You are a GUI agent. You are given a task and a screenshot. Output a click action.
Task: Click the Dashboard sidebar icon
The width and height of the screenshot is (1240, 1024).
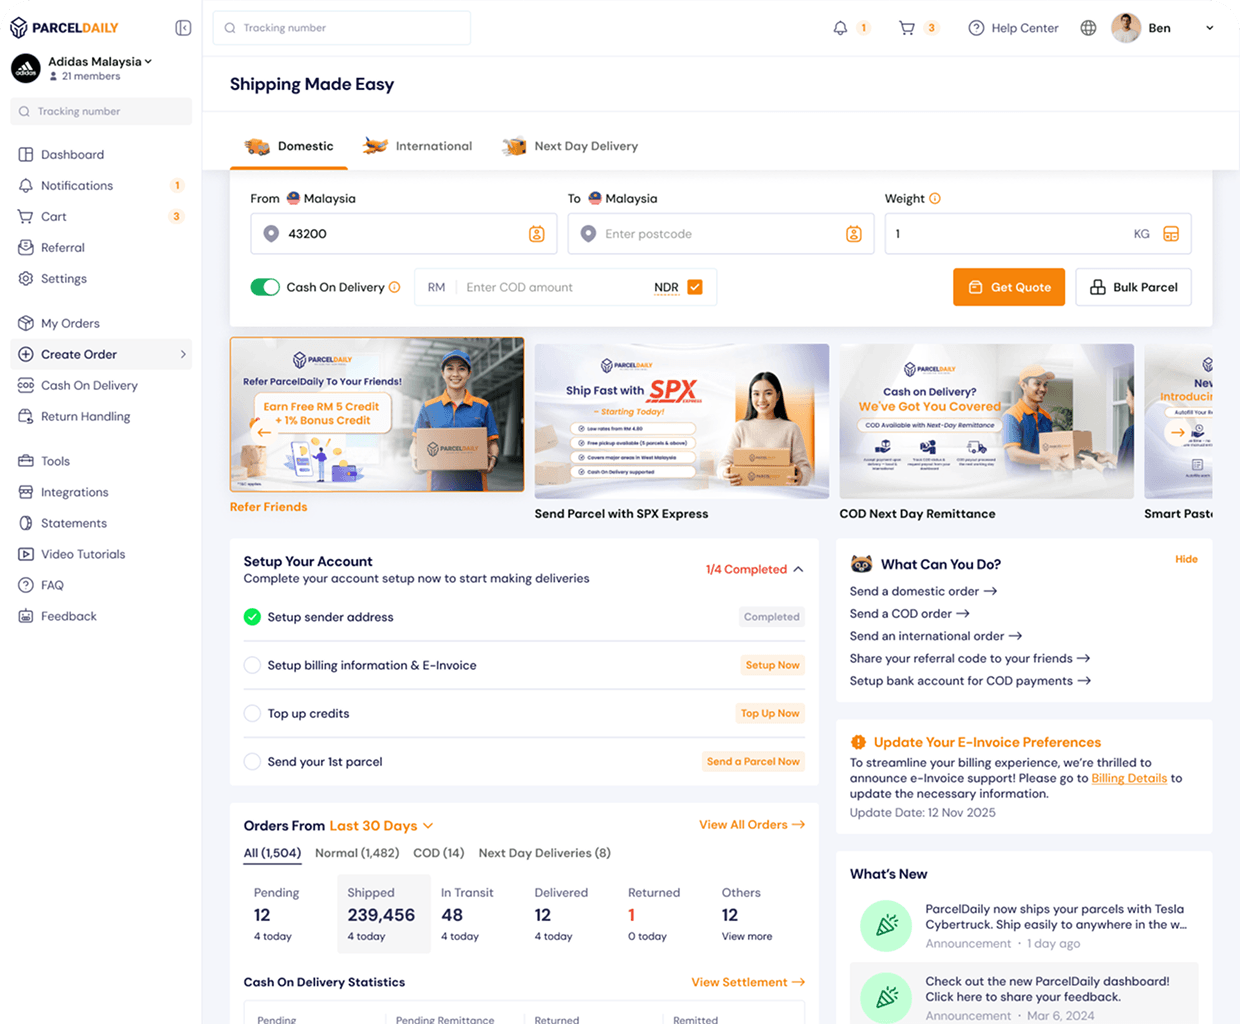26,155
